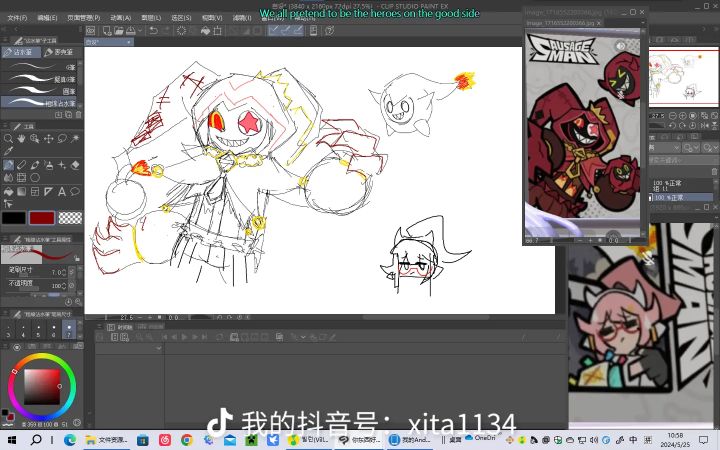Screen dimensions: 720x450
Task: Click the Save icon in command bar
Action: click(x=131, y=31)
